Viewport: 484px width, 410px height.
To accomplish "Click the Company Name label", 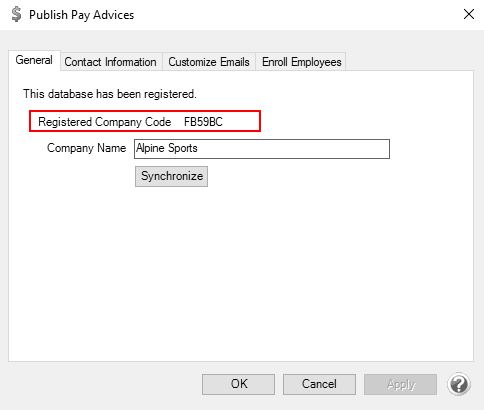I will tap(86, 148).
